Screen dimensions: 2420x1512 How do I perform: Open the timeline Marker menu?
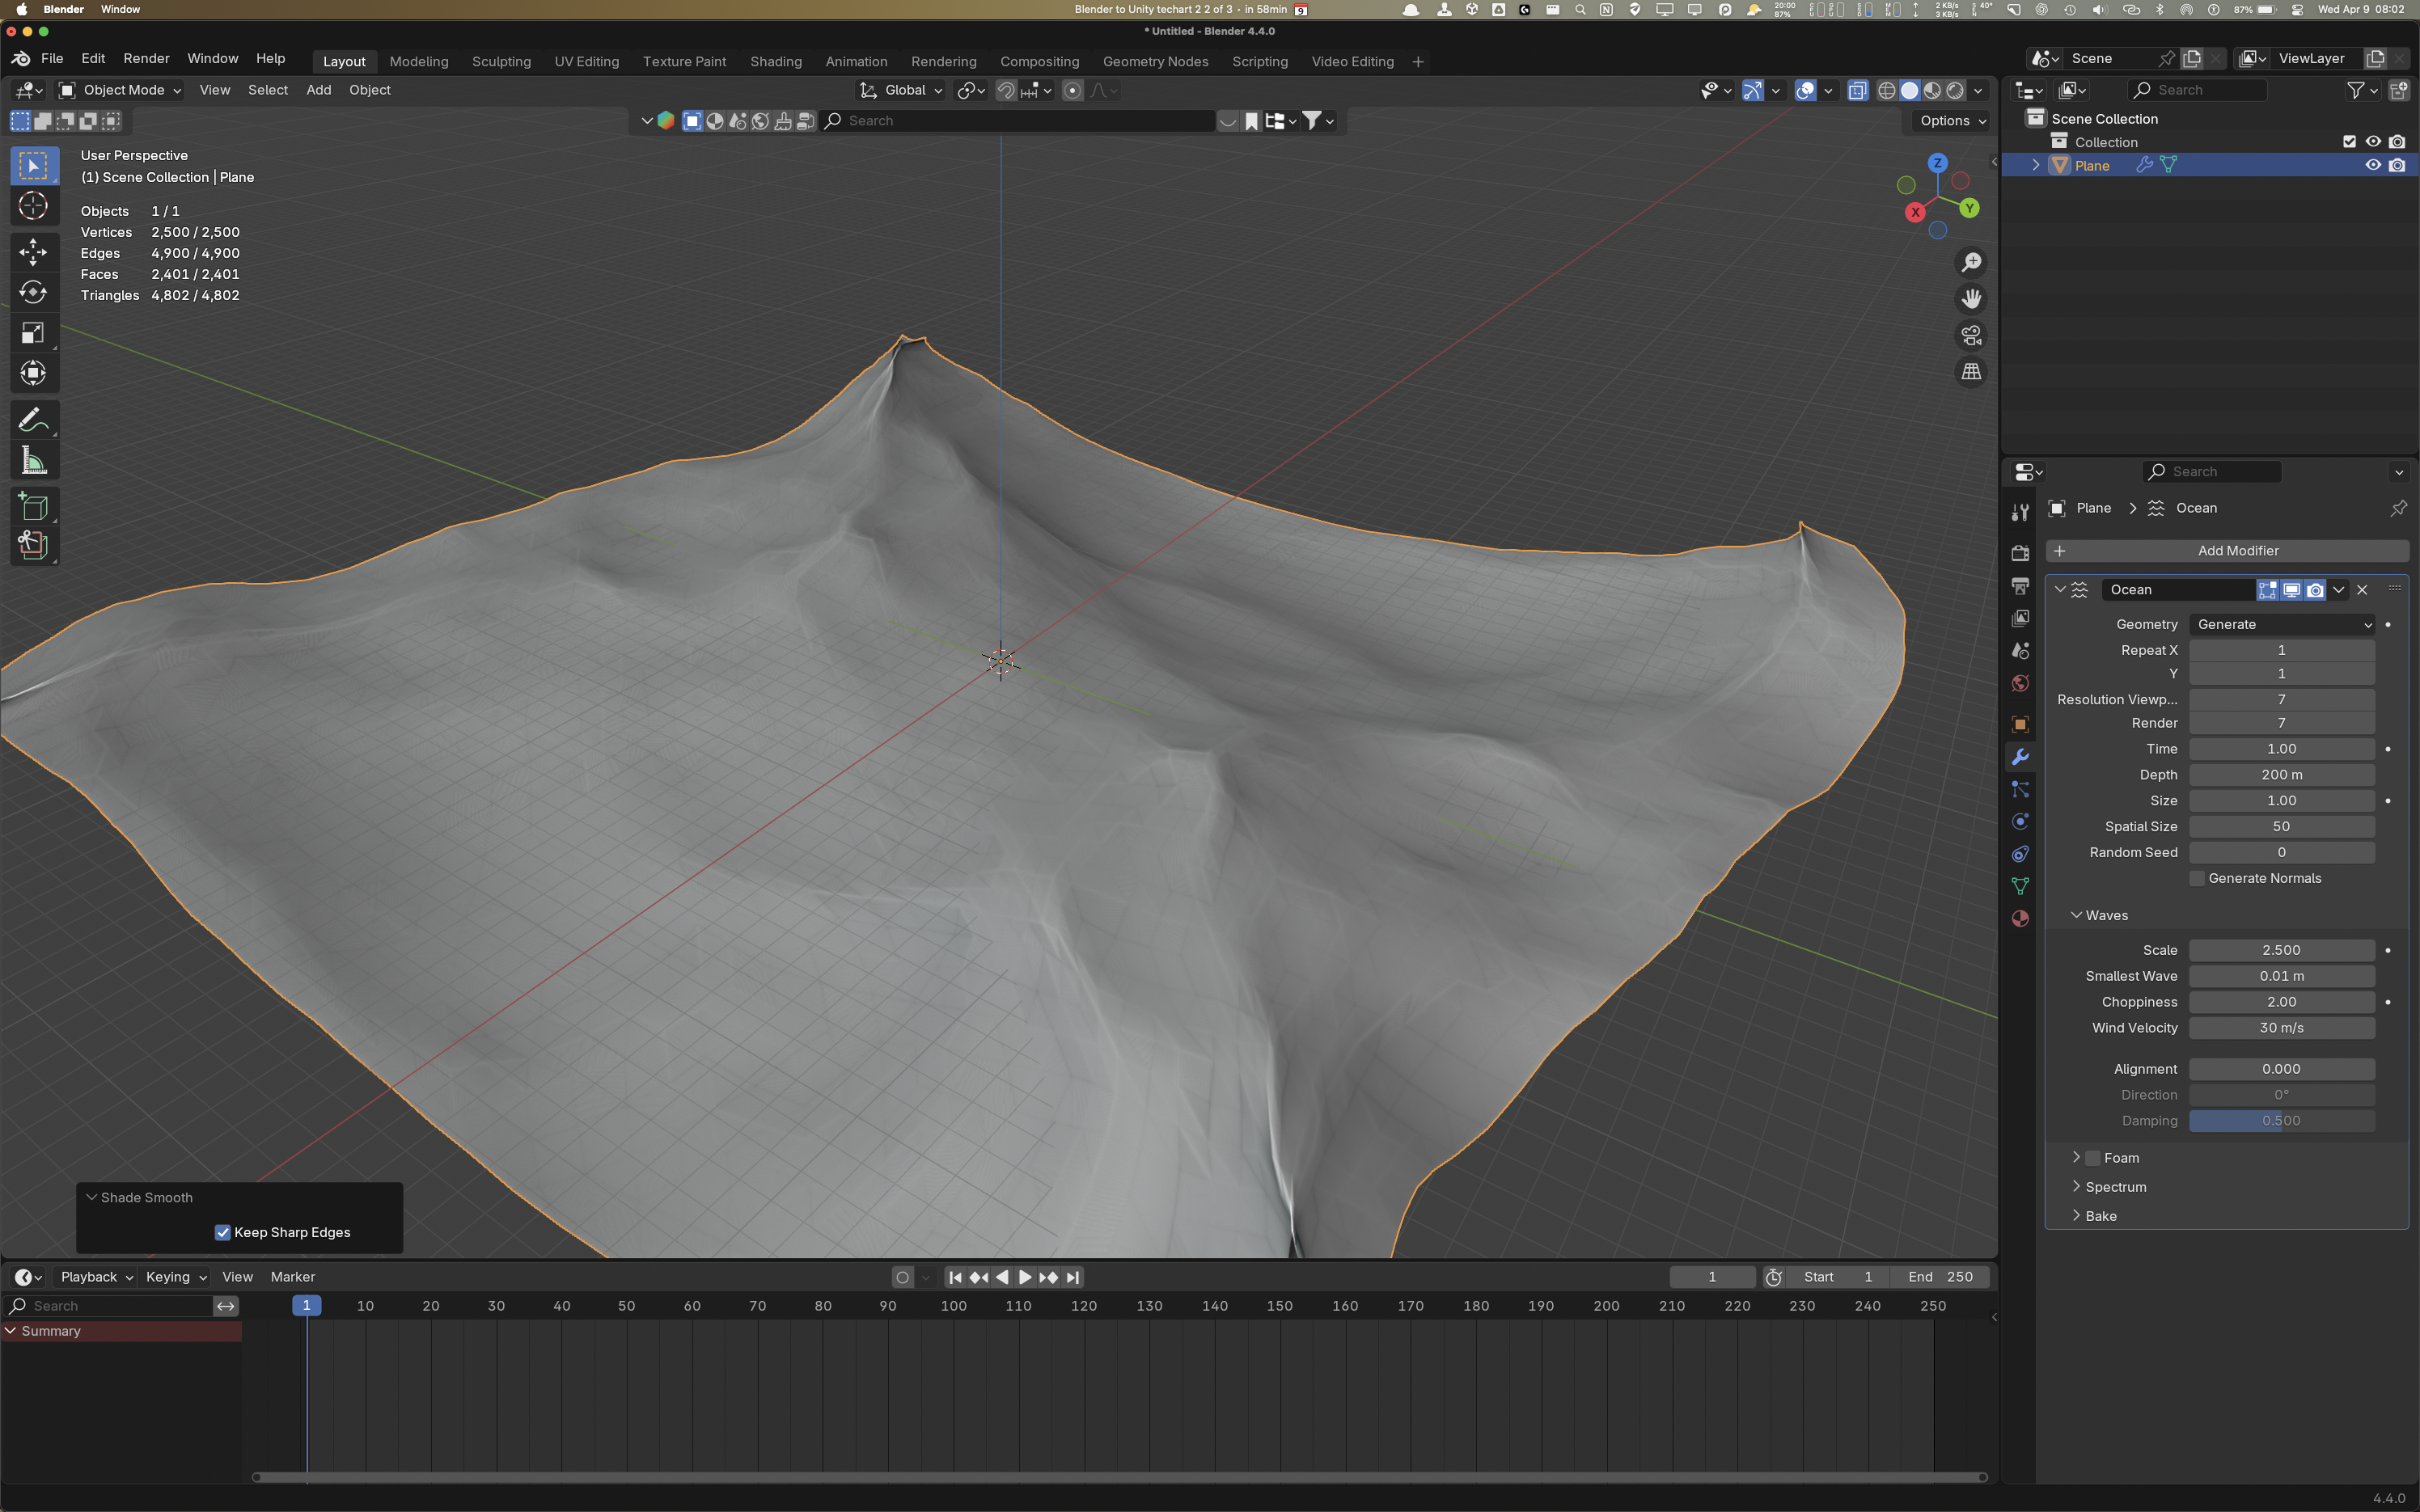tap(292, 1277)
